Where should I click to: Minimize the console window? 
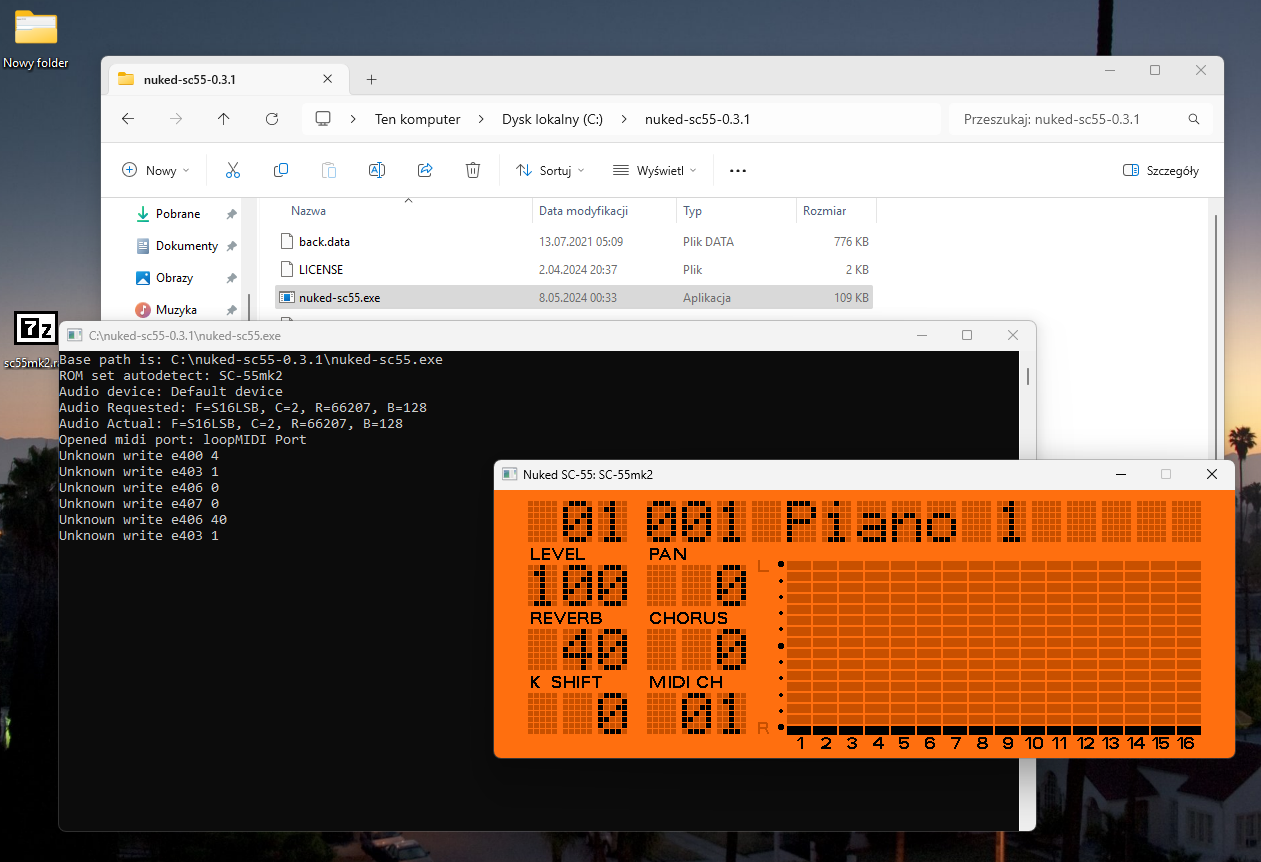click(x=921, y=335)
